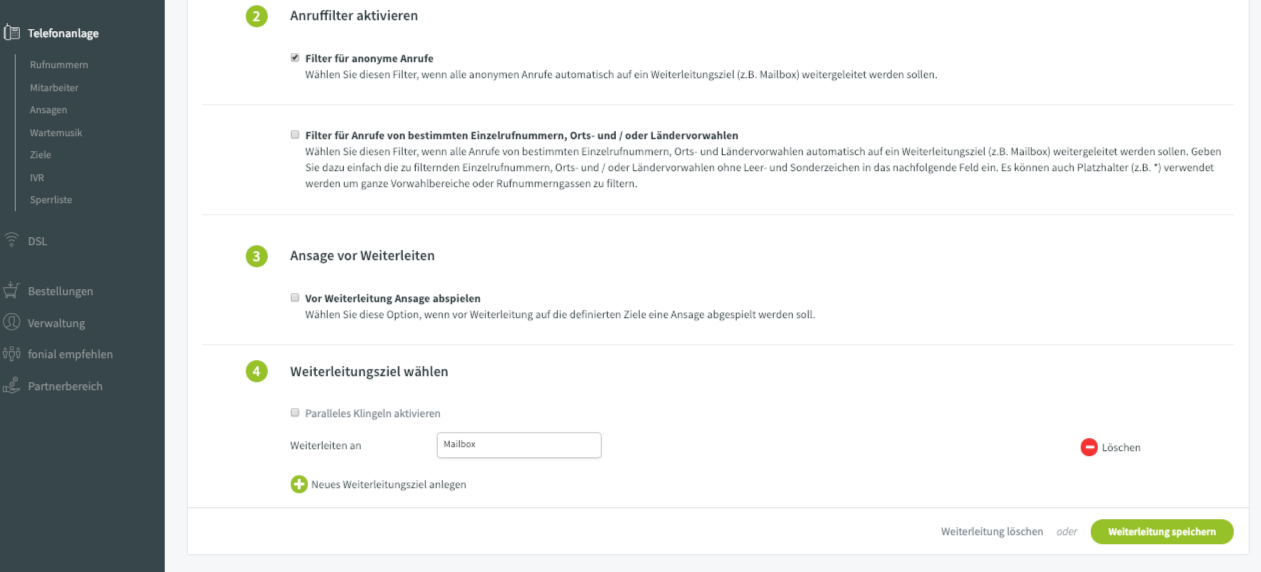Select Ansagen in the sidebar
1261x572 pixels.
[49, 110]
